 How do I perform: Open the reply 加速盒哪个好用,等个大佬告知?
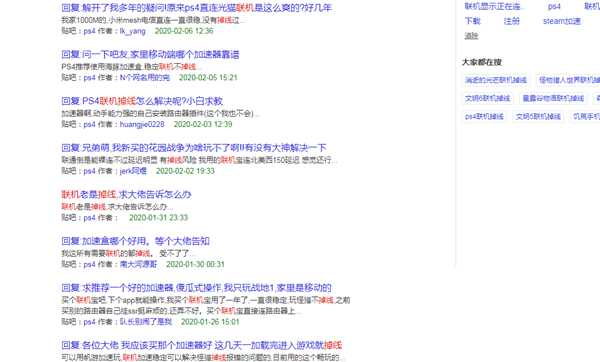pos(135,241)
